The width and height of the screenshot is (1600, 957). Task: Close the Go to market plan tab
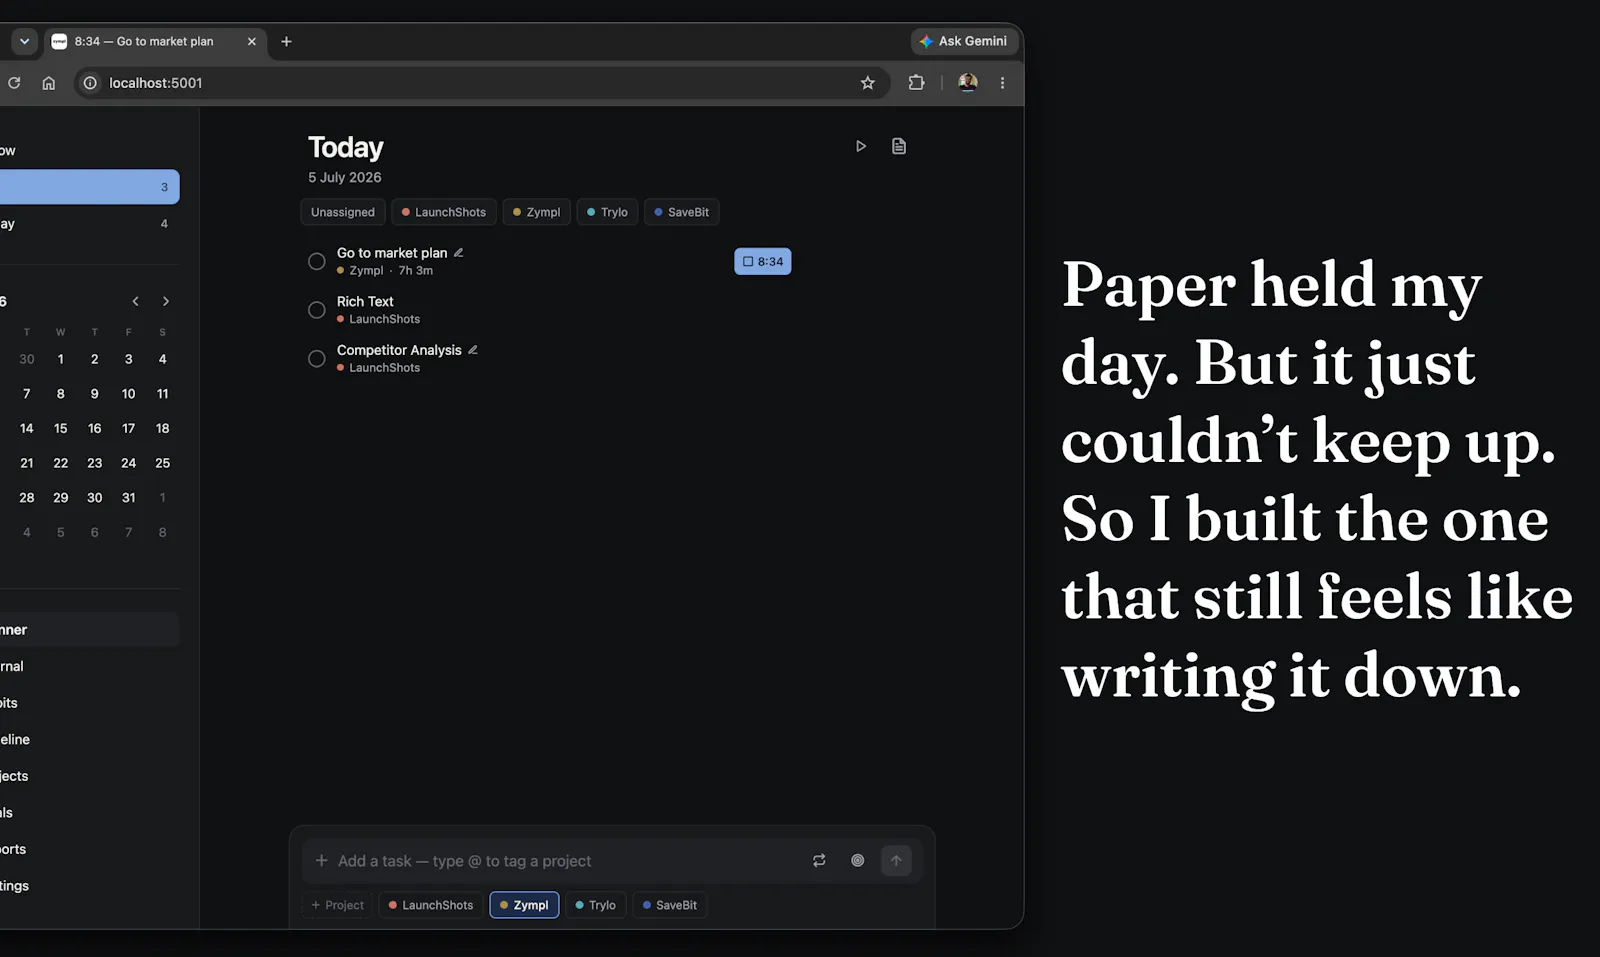click(x=252, y=41)
